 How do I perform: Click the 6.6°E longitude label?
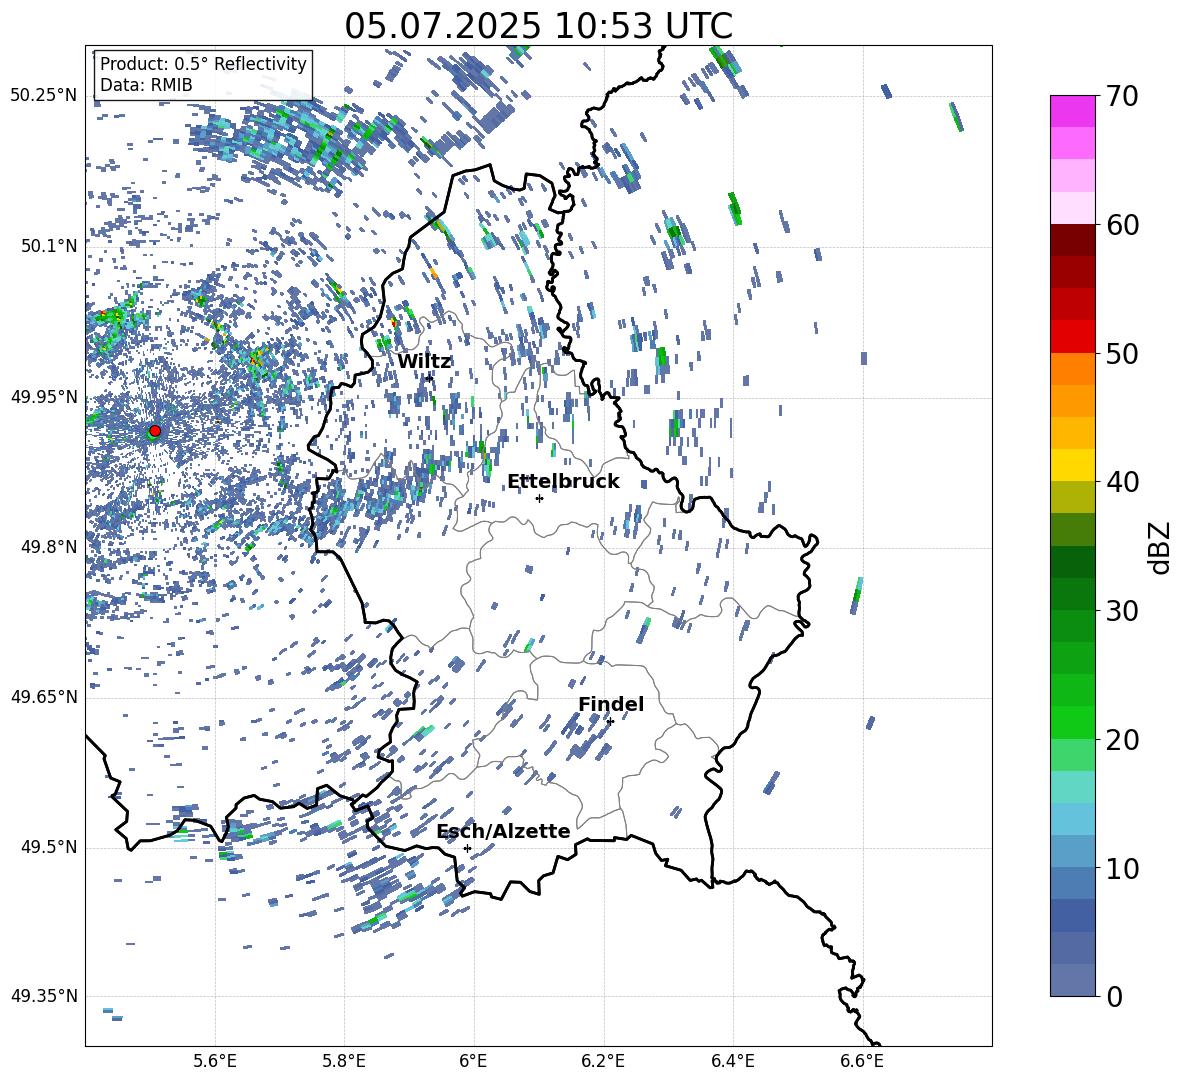point(862,1061)
